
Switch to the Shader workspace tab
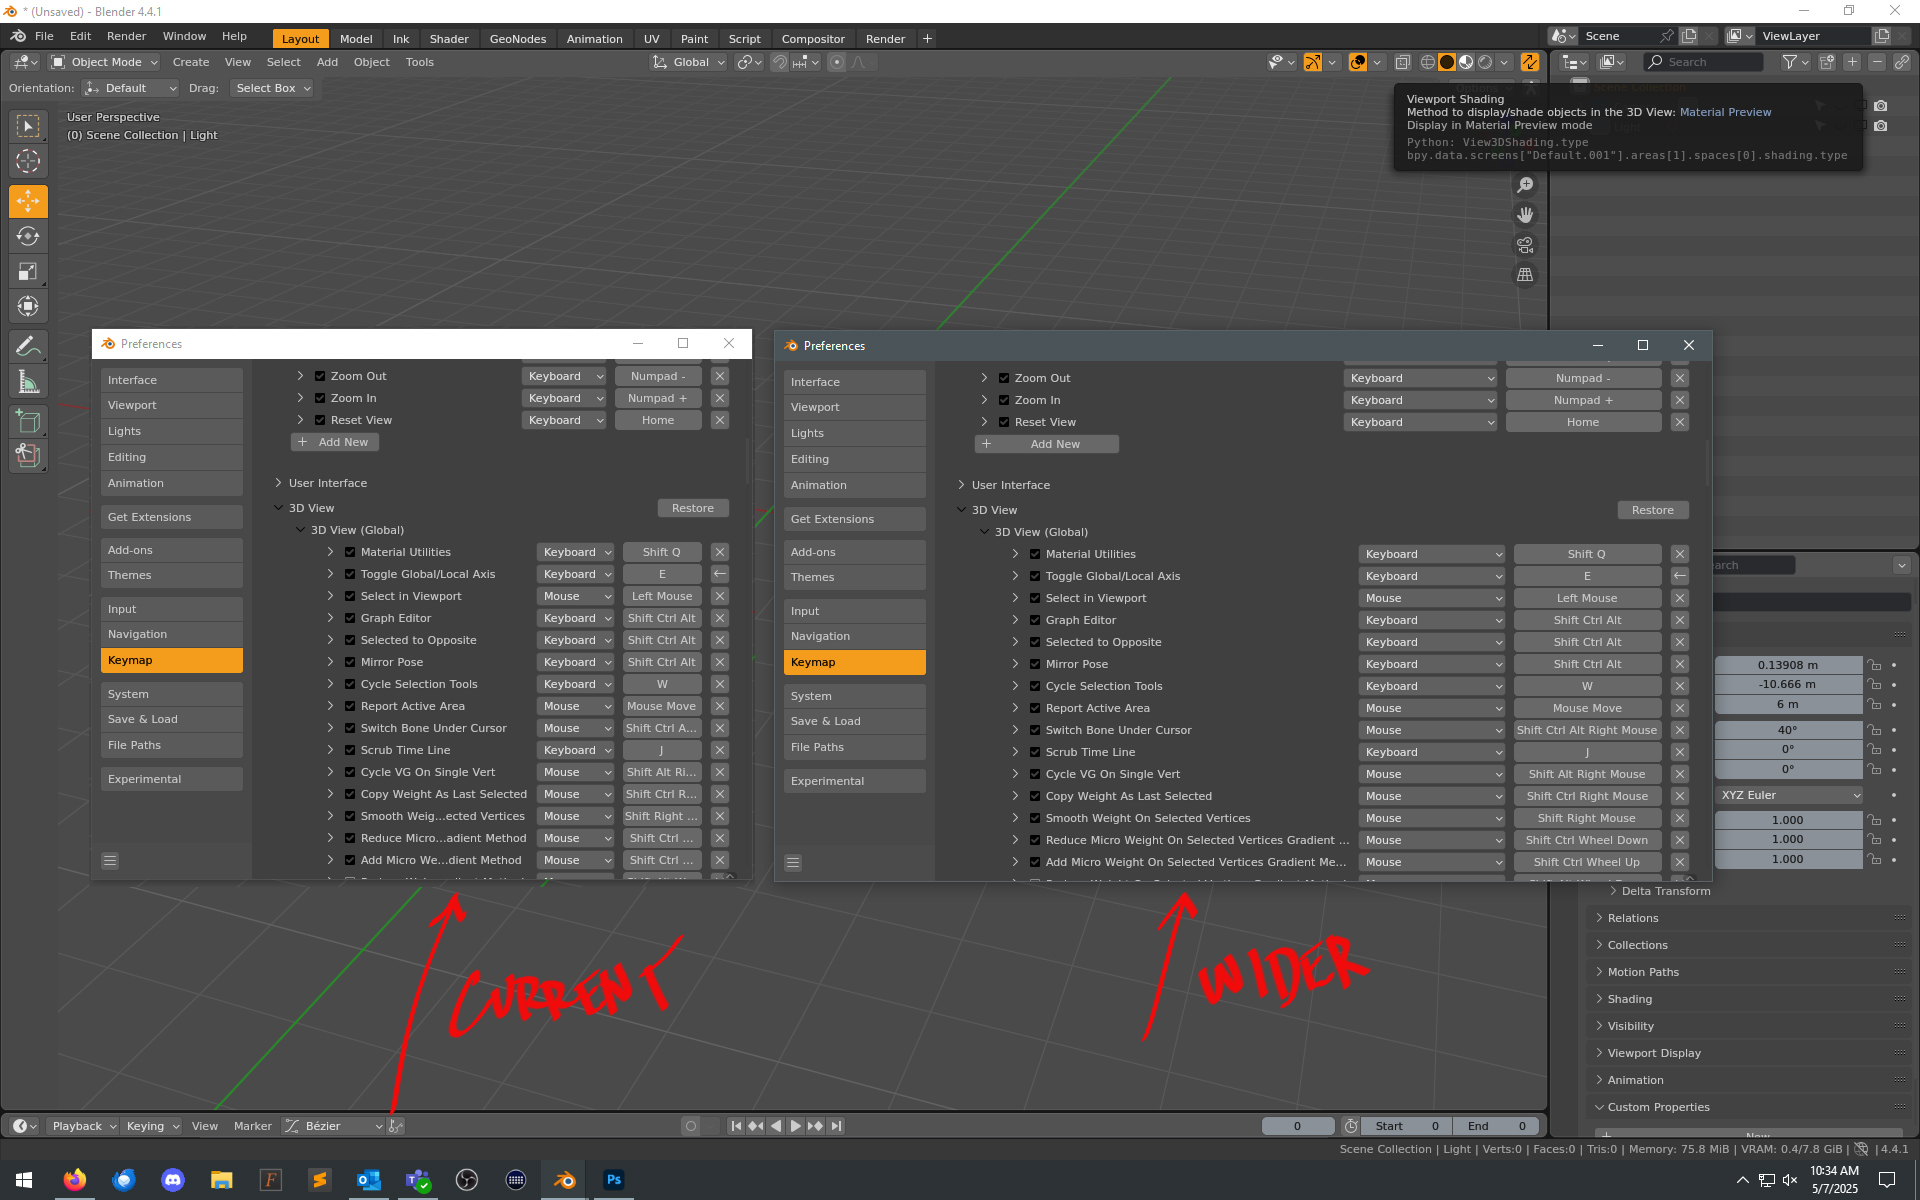pyautogui.click(x=449, y=39)
